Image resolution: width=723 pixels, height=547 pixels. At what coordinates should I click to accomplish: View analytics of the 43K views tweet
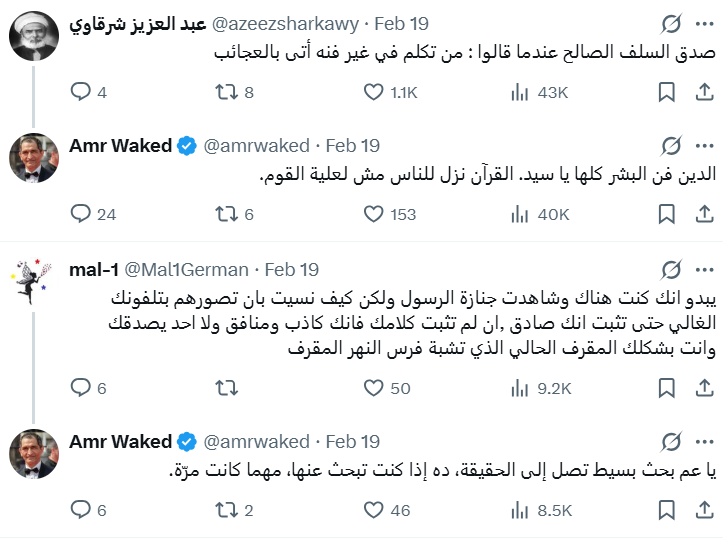point(520,93)
